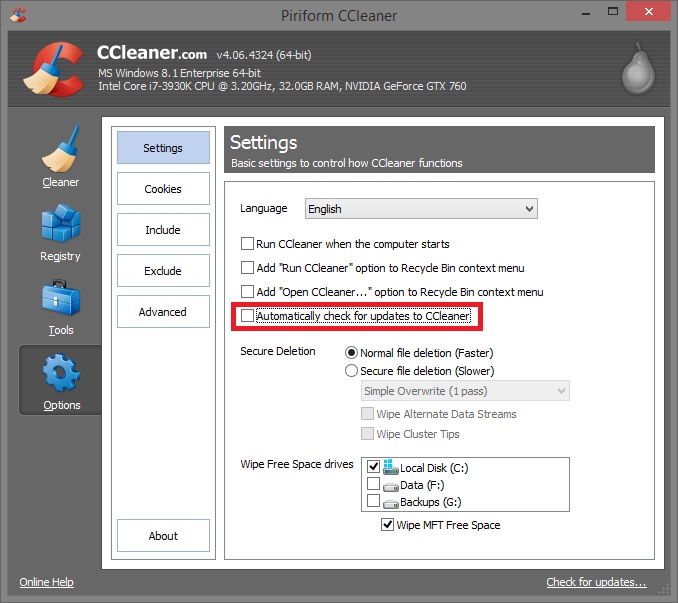Enable Run CCleaner when the computer starts
678x603 pixels.
(247, 243)
